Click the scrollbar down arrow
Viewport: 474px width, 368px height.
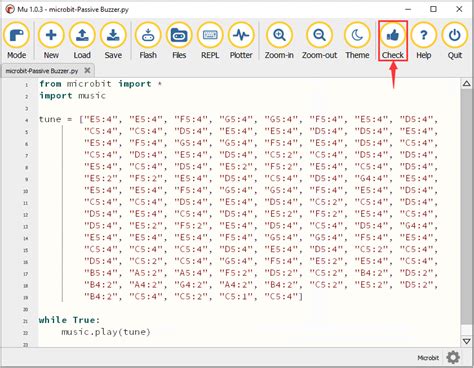tap(467, 341)
